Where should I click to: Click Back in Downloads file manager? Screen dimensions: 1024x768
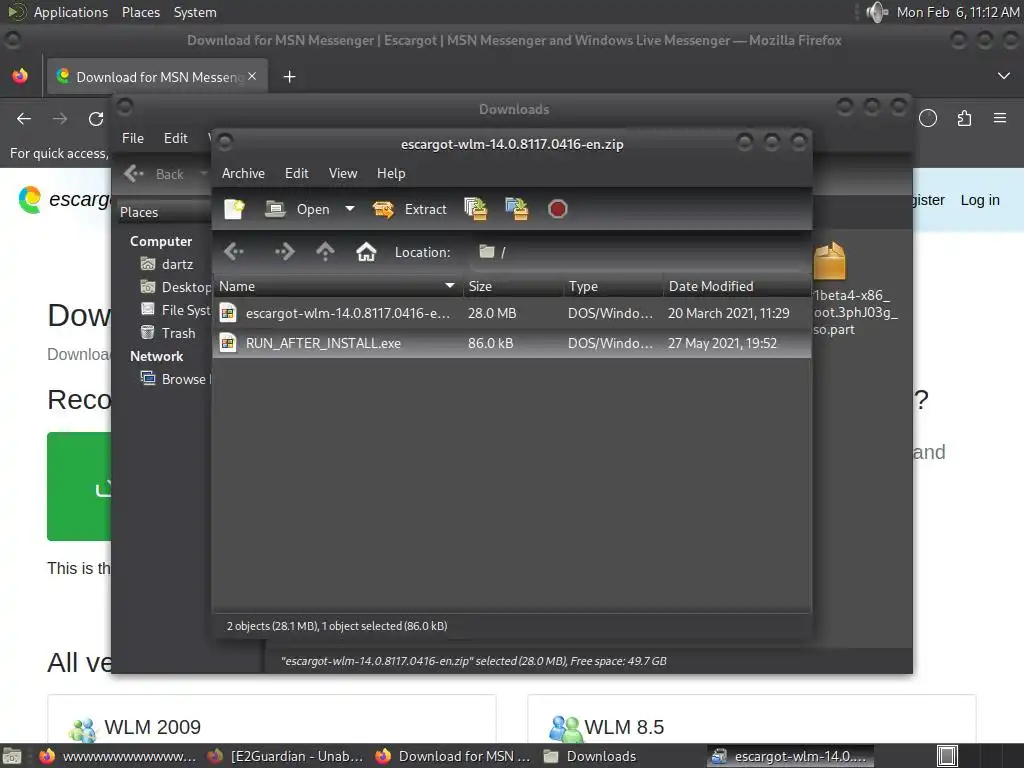155,174
